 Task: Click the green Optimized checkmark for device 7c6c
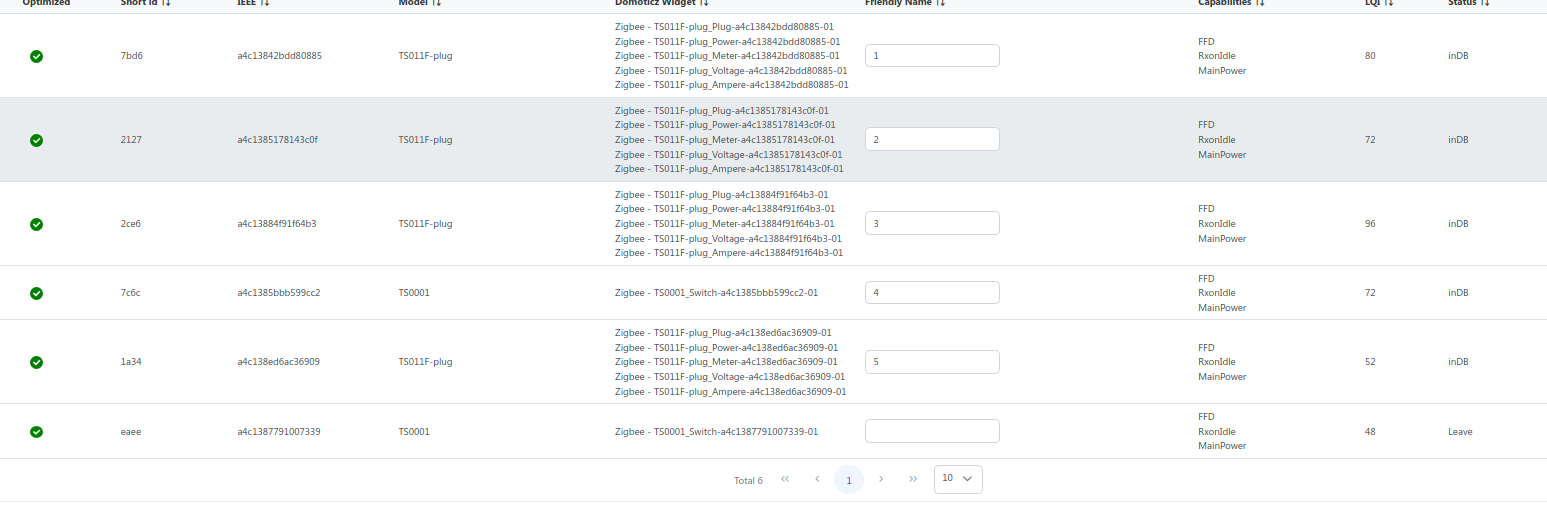[36, 293]
